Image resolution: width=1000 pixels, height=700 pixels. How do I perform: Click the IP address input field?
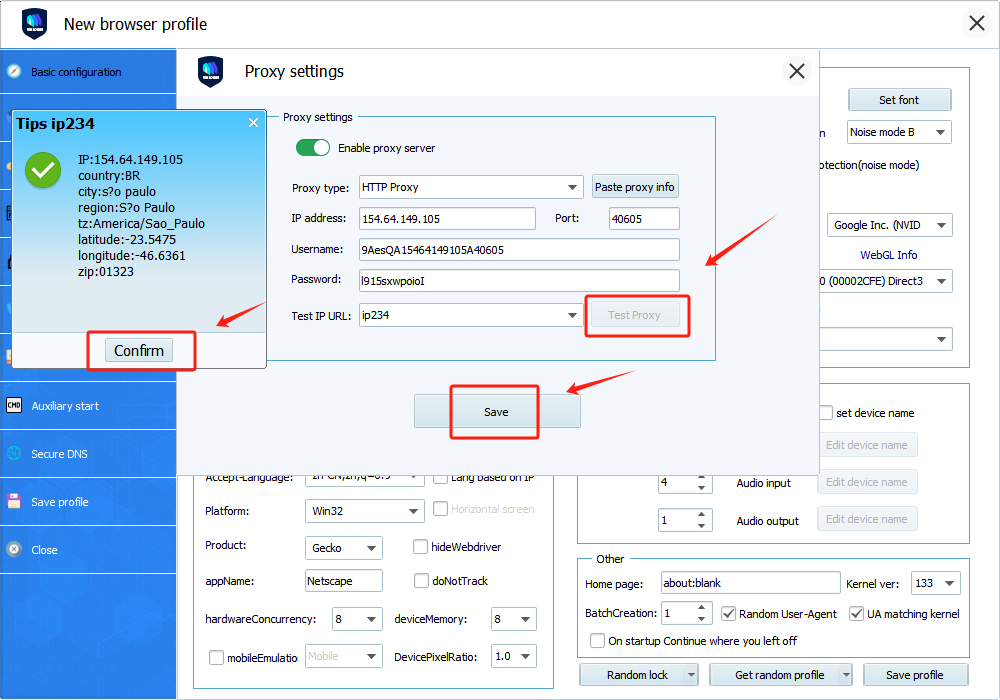[447, 219]
